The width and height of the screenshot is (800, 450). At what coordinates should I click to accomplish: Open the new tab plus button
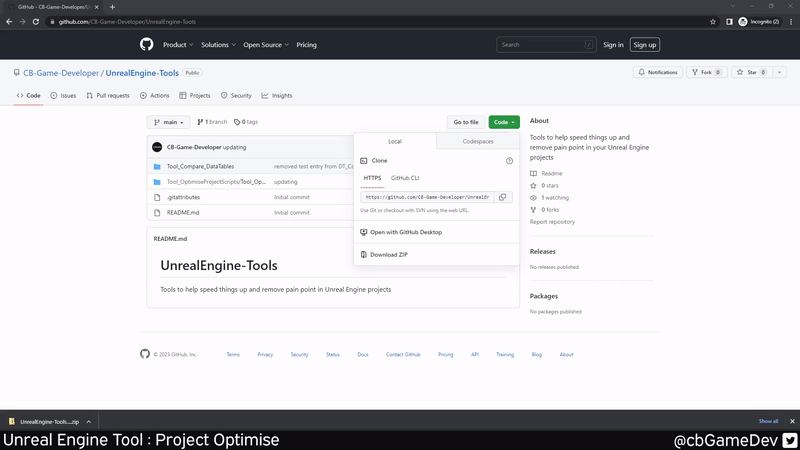pyautogui.click(x=112, y=7)
